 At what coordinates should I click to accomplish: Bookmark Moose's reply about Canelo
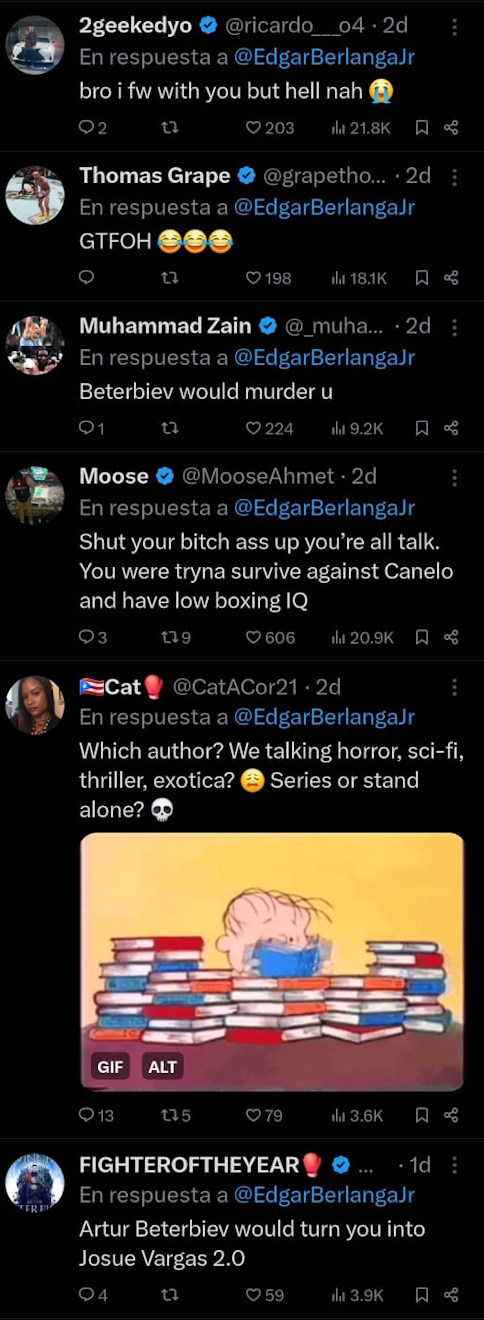coord(422,637)
